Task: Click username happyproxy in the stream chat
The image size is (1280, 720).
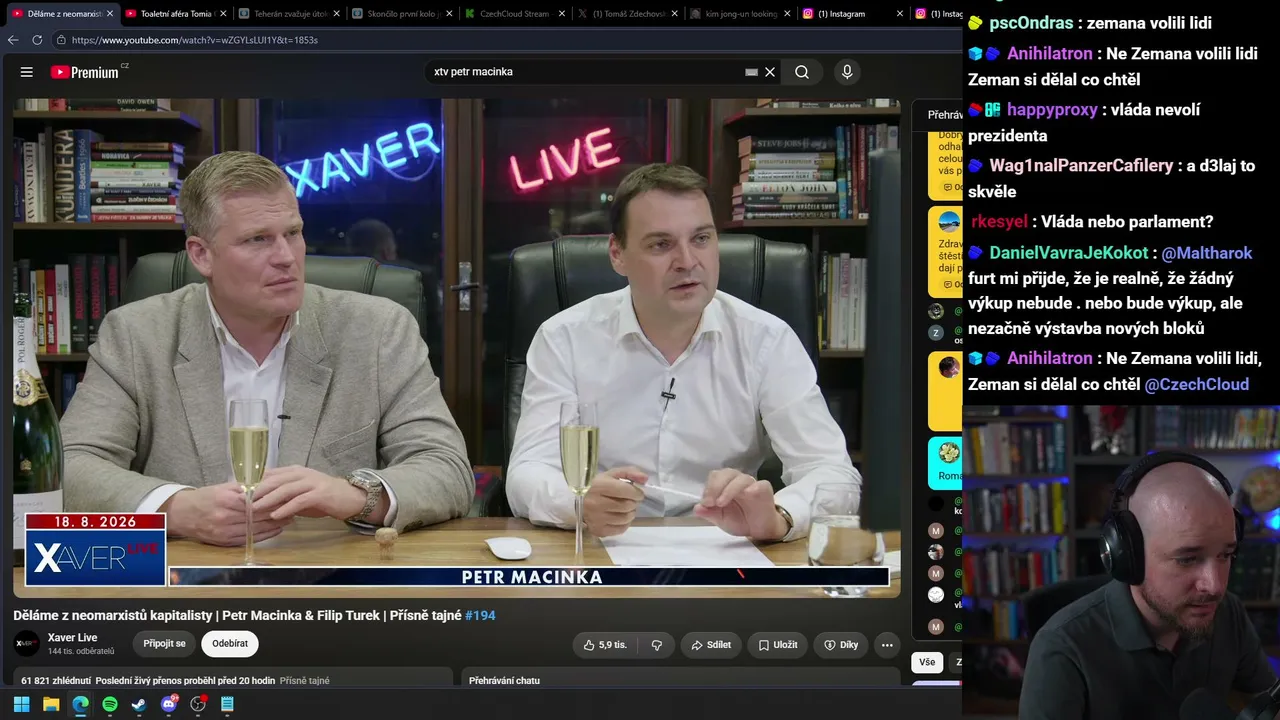Action: tap(1052, 110)
